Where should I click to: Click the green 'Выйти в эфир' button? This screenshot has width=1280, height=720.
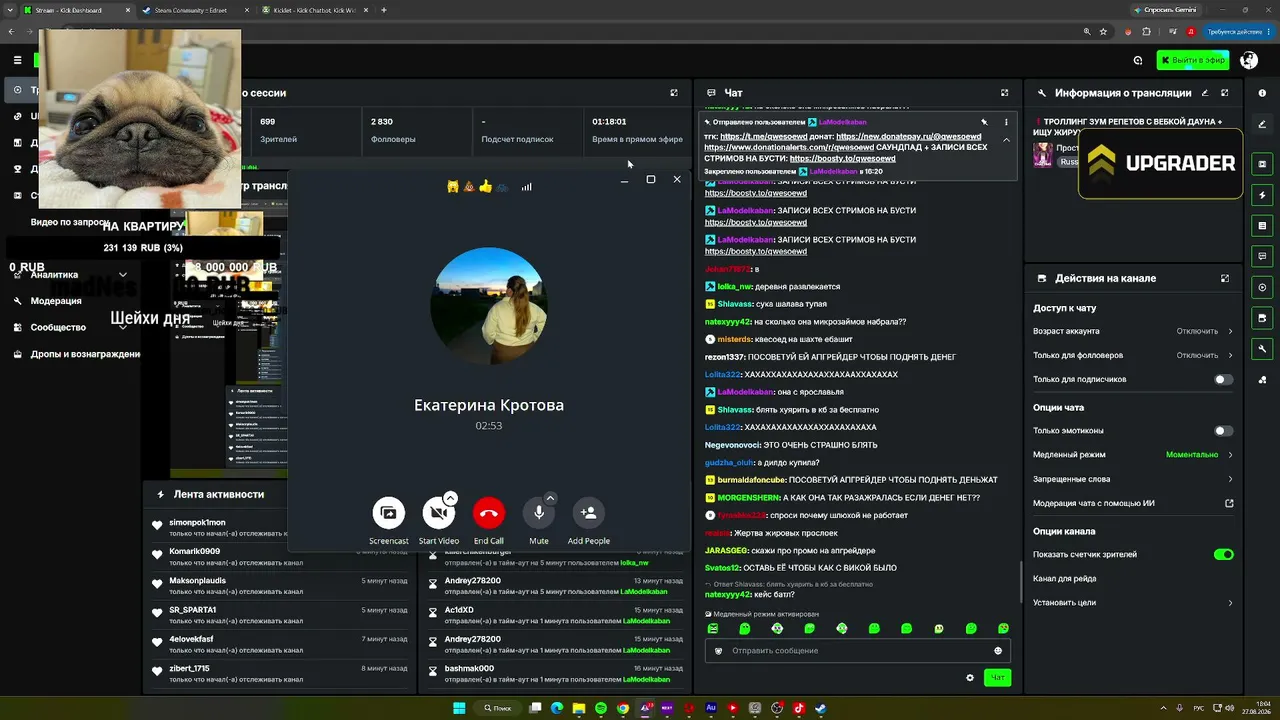pos(1193,60)
